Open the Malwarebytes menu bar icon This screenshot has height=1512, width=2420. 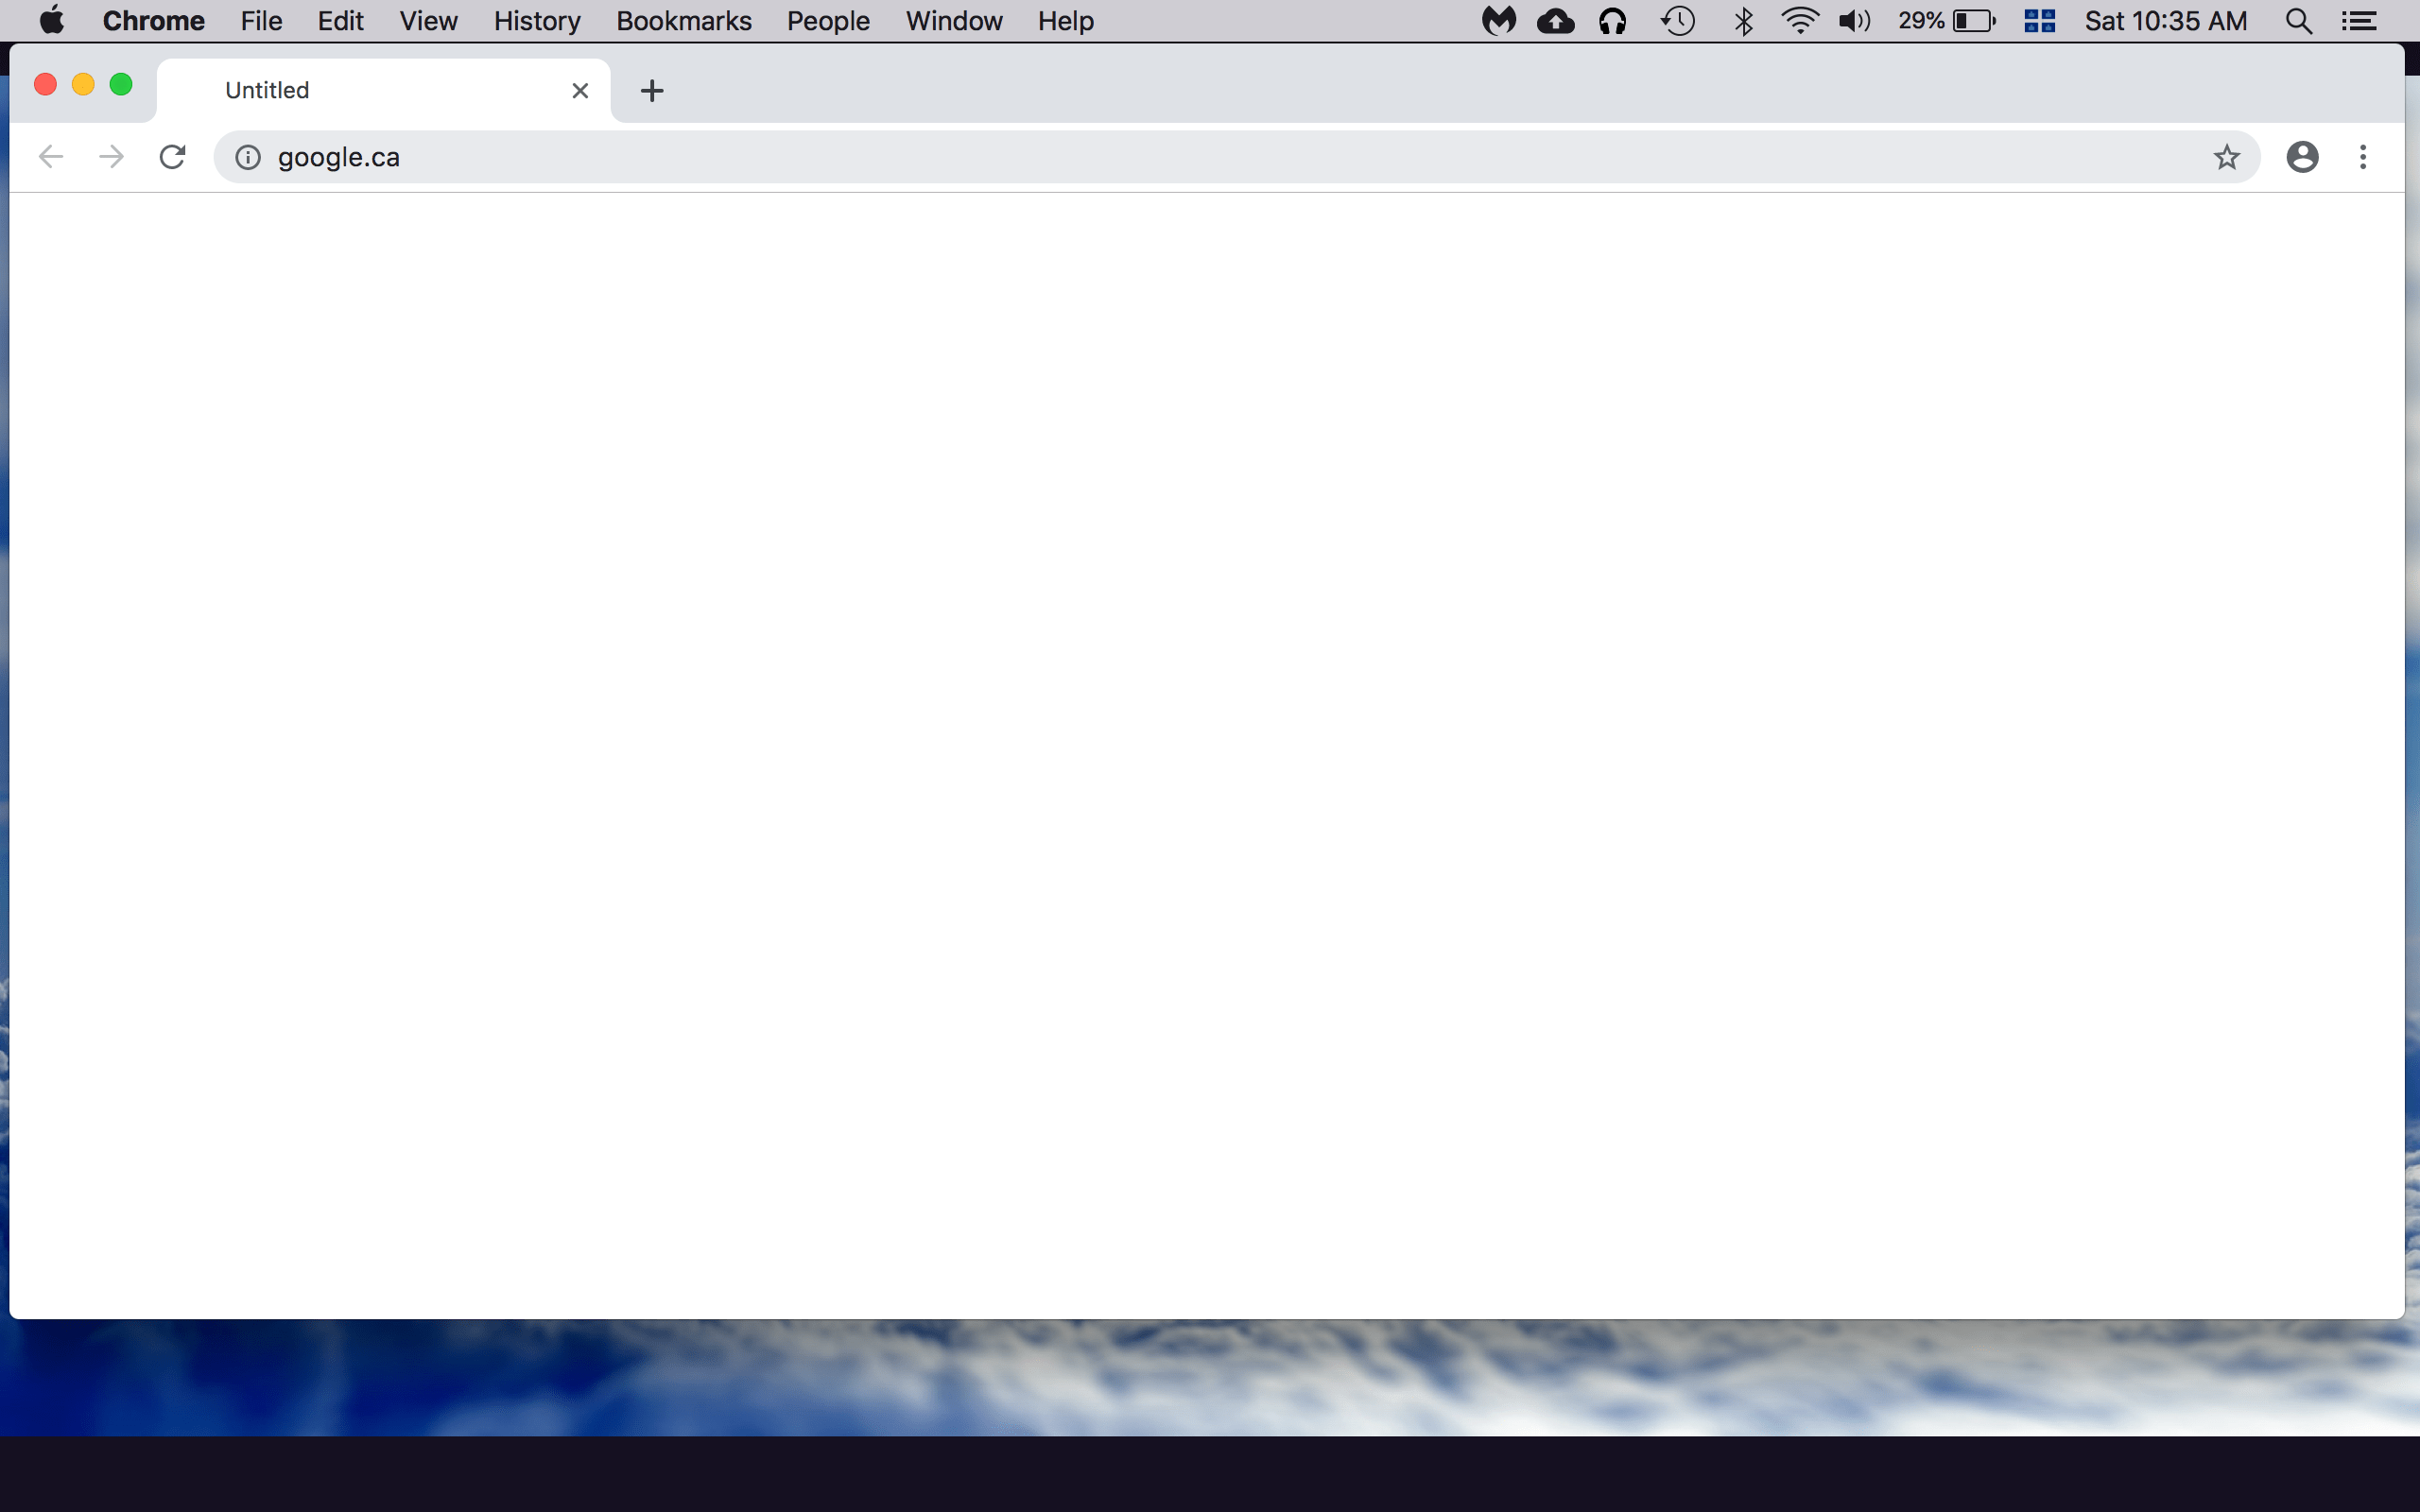pos(1498,21)
